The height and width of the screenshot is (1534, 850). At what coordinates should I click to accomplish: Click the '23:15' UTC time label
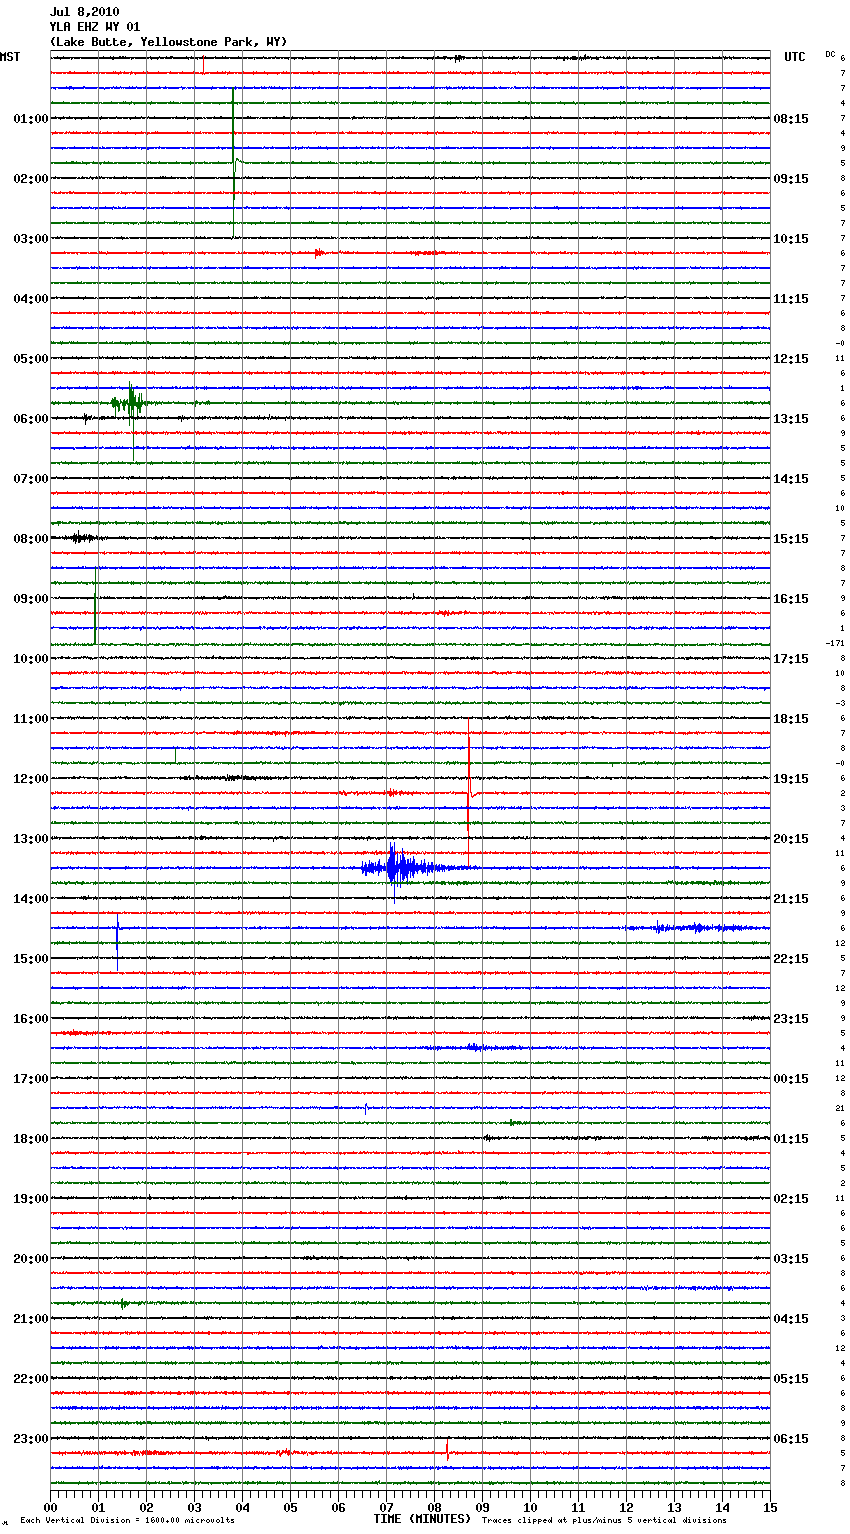click(791, 1019)
